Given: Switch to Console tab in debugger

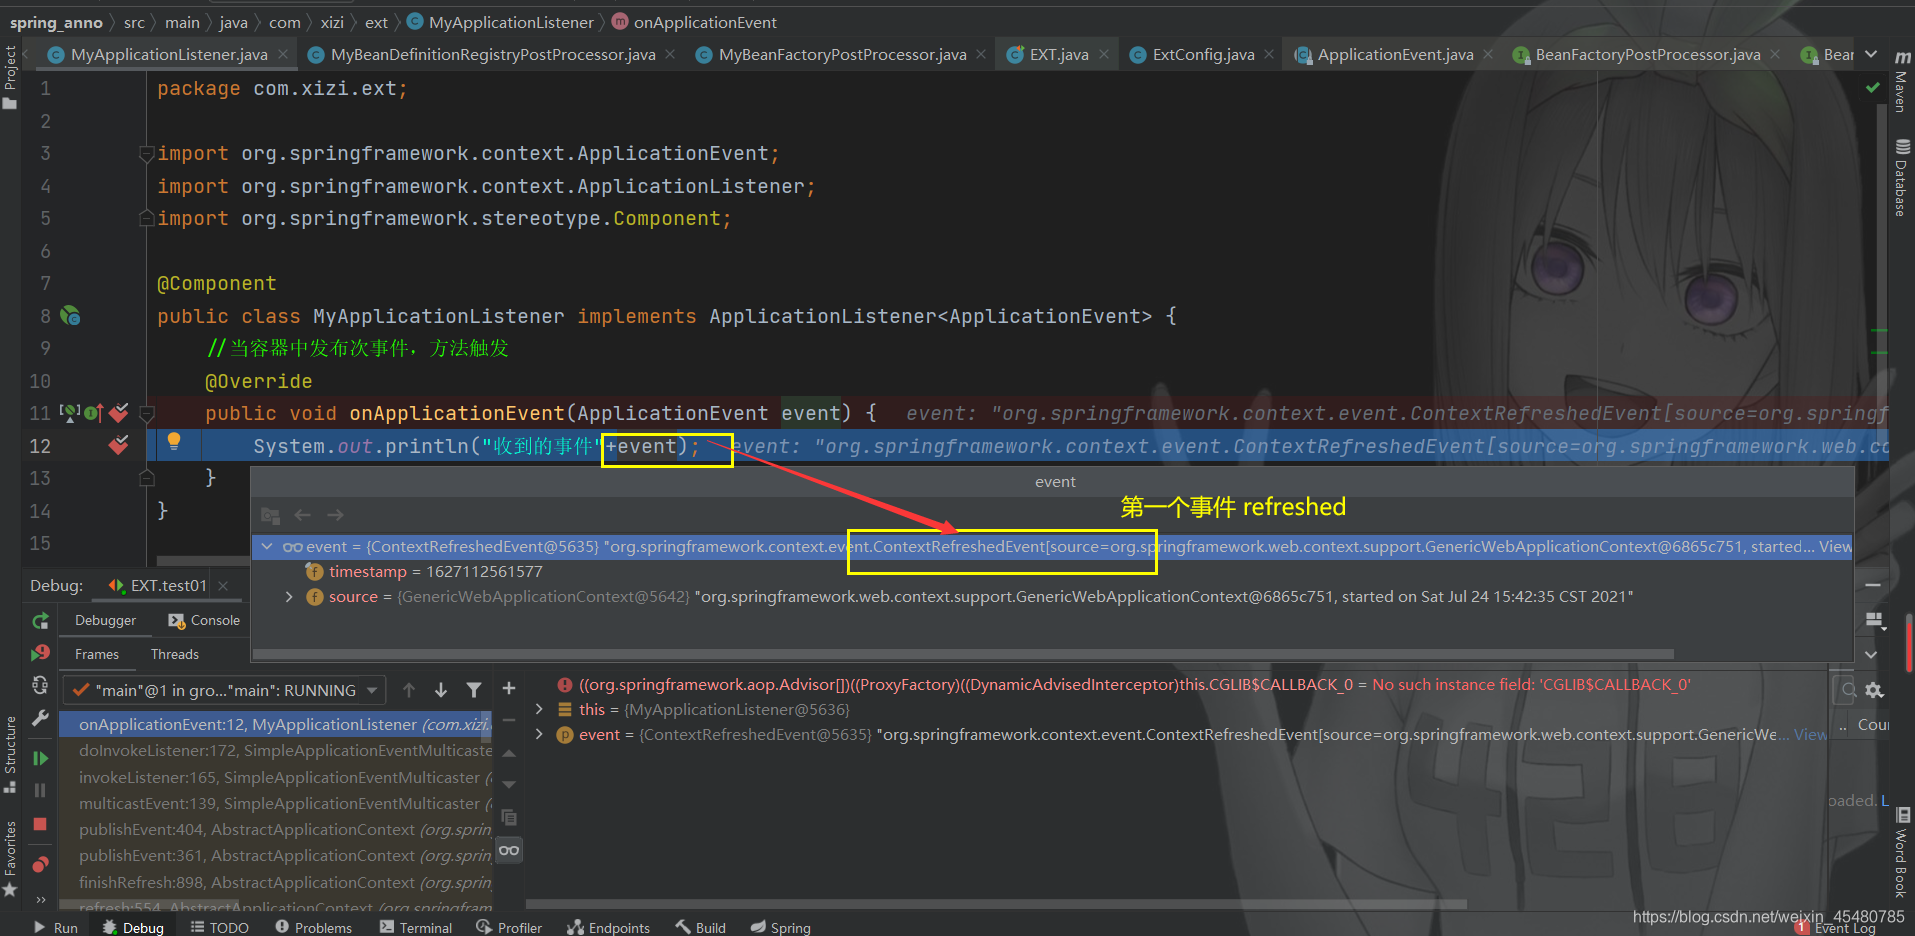Looking at the screenshot, I should [204, 621].
